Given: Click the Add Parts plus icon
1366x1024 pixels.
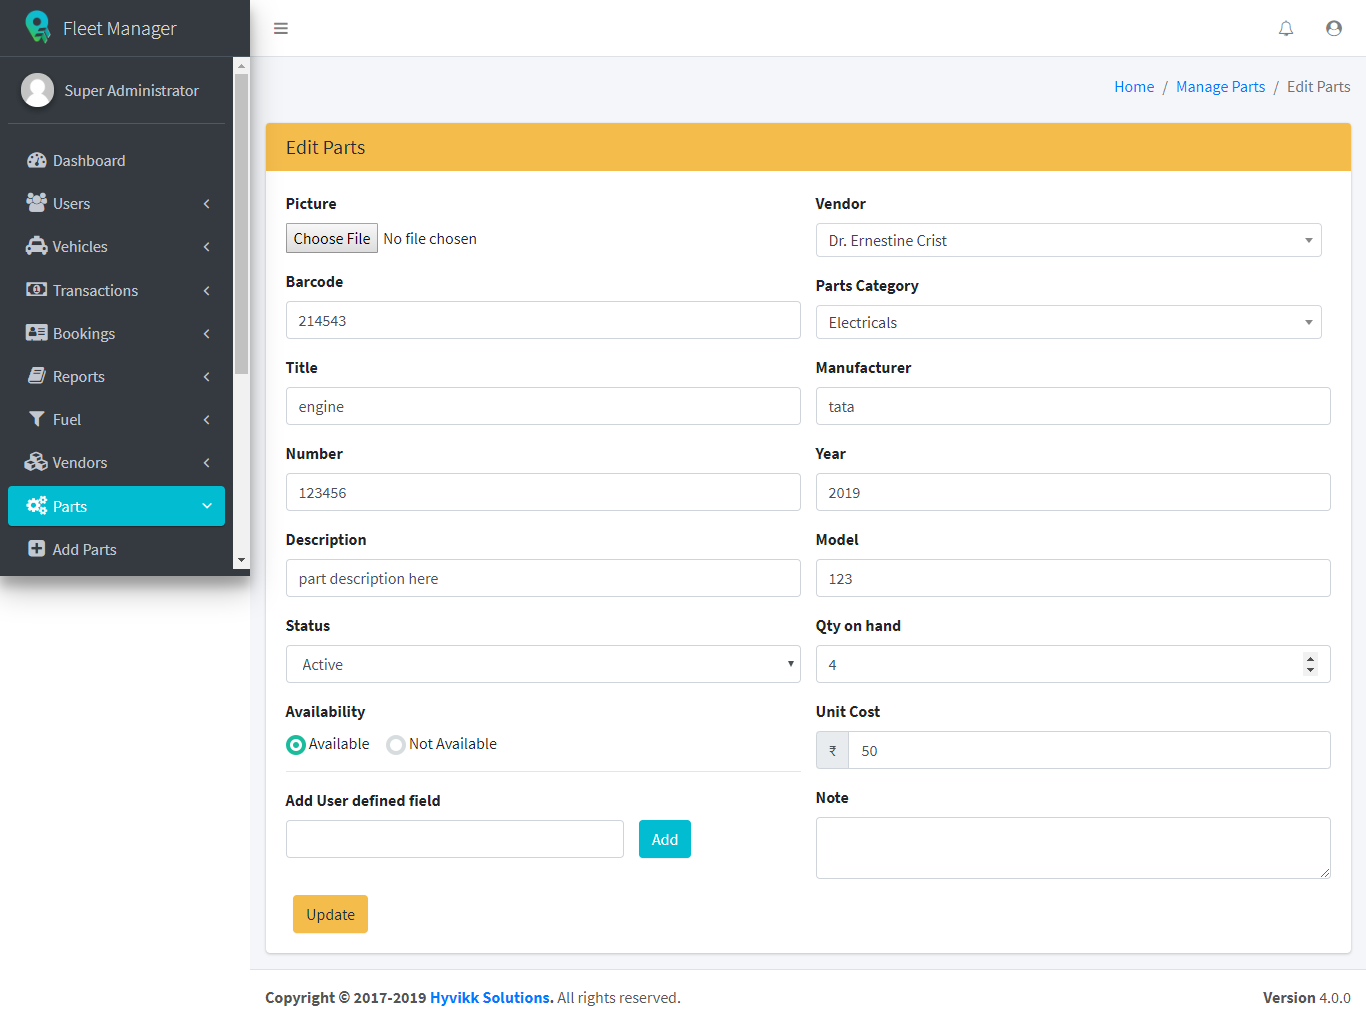Looking at the screenshot, I should pos(37,548).
